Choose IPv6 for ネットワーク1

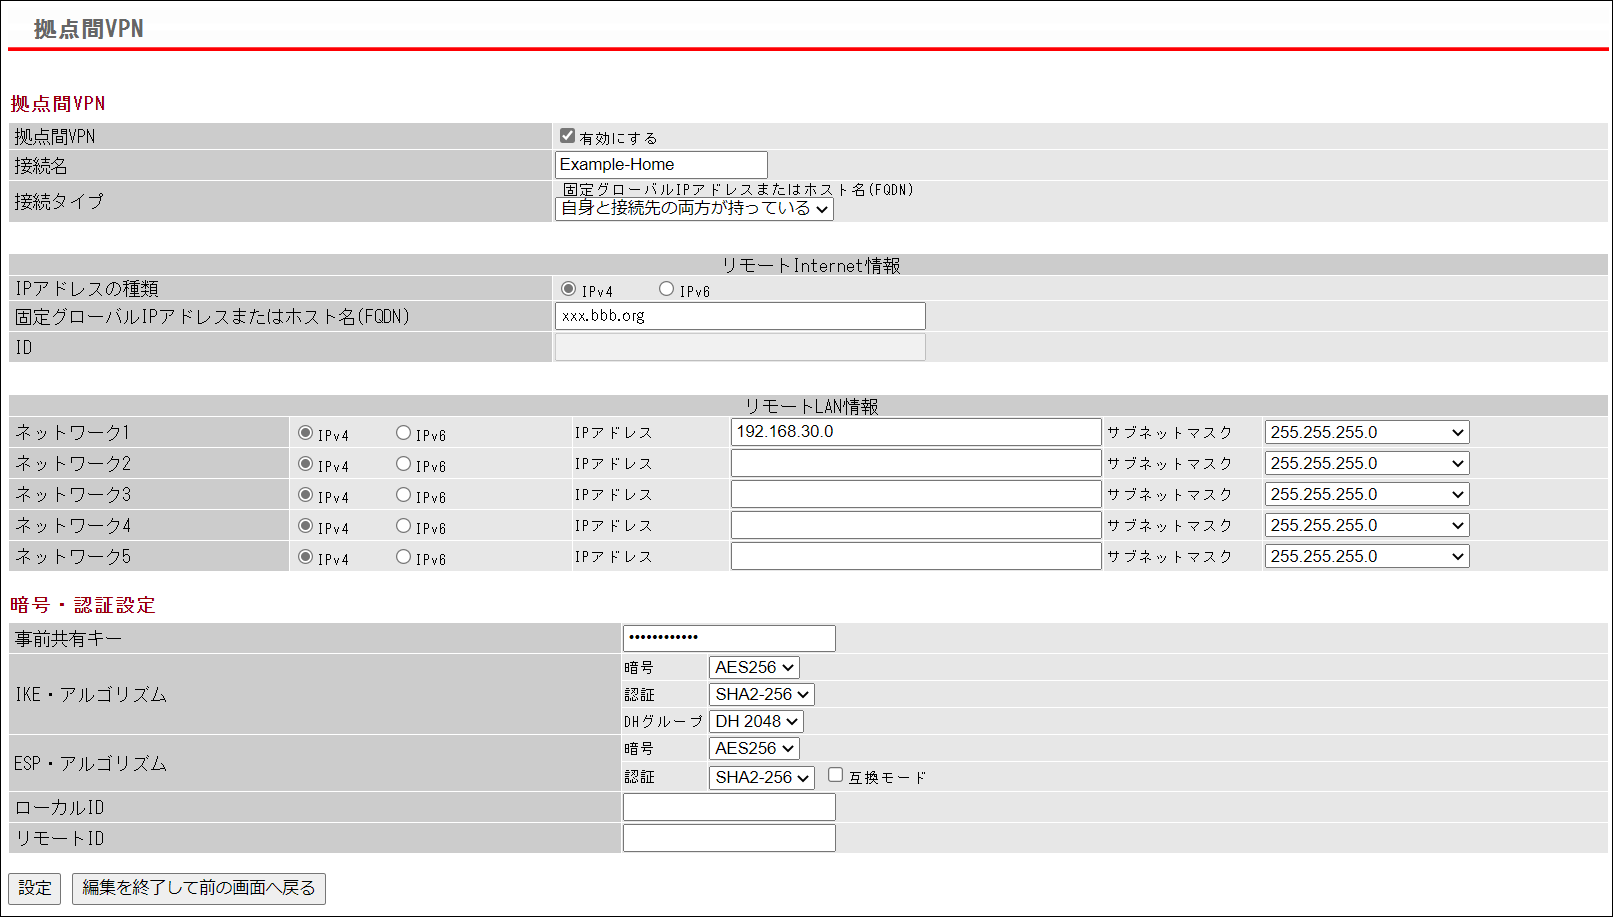pos(403,433)
